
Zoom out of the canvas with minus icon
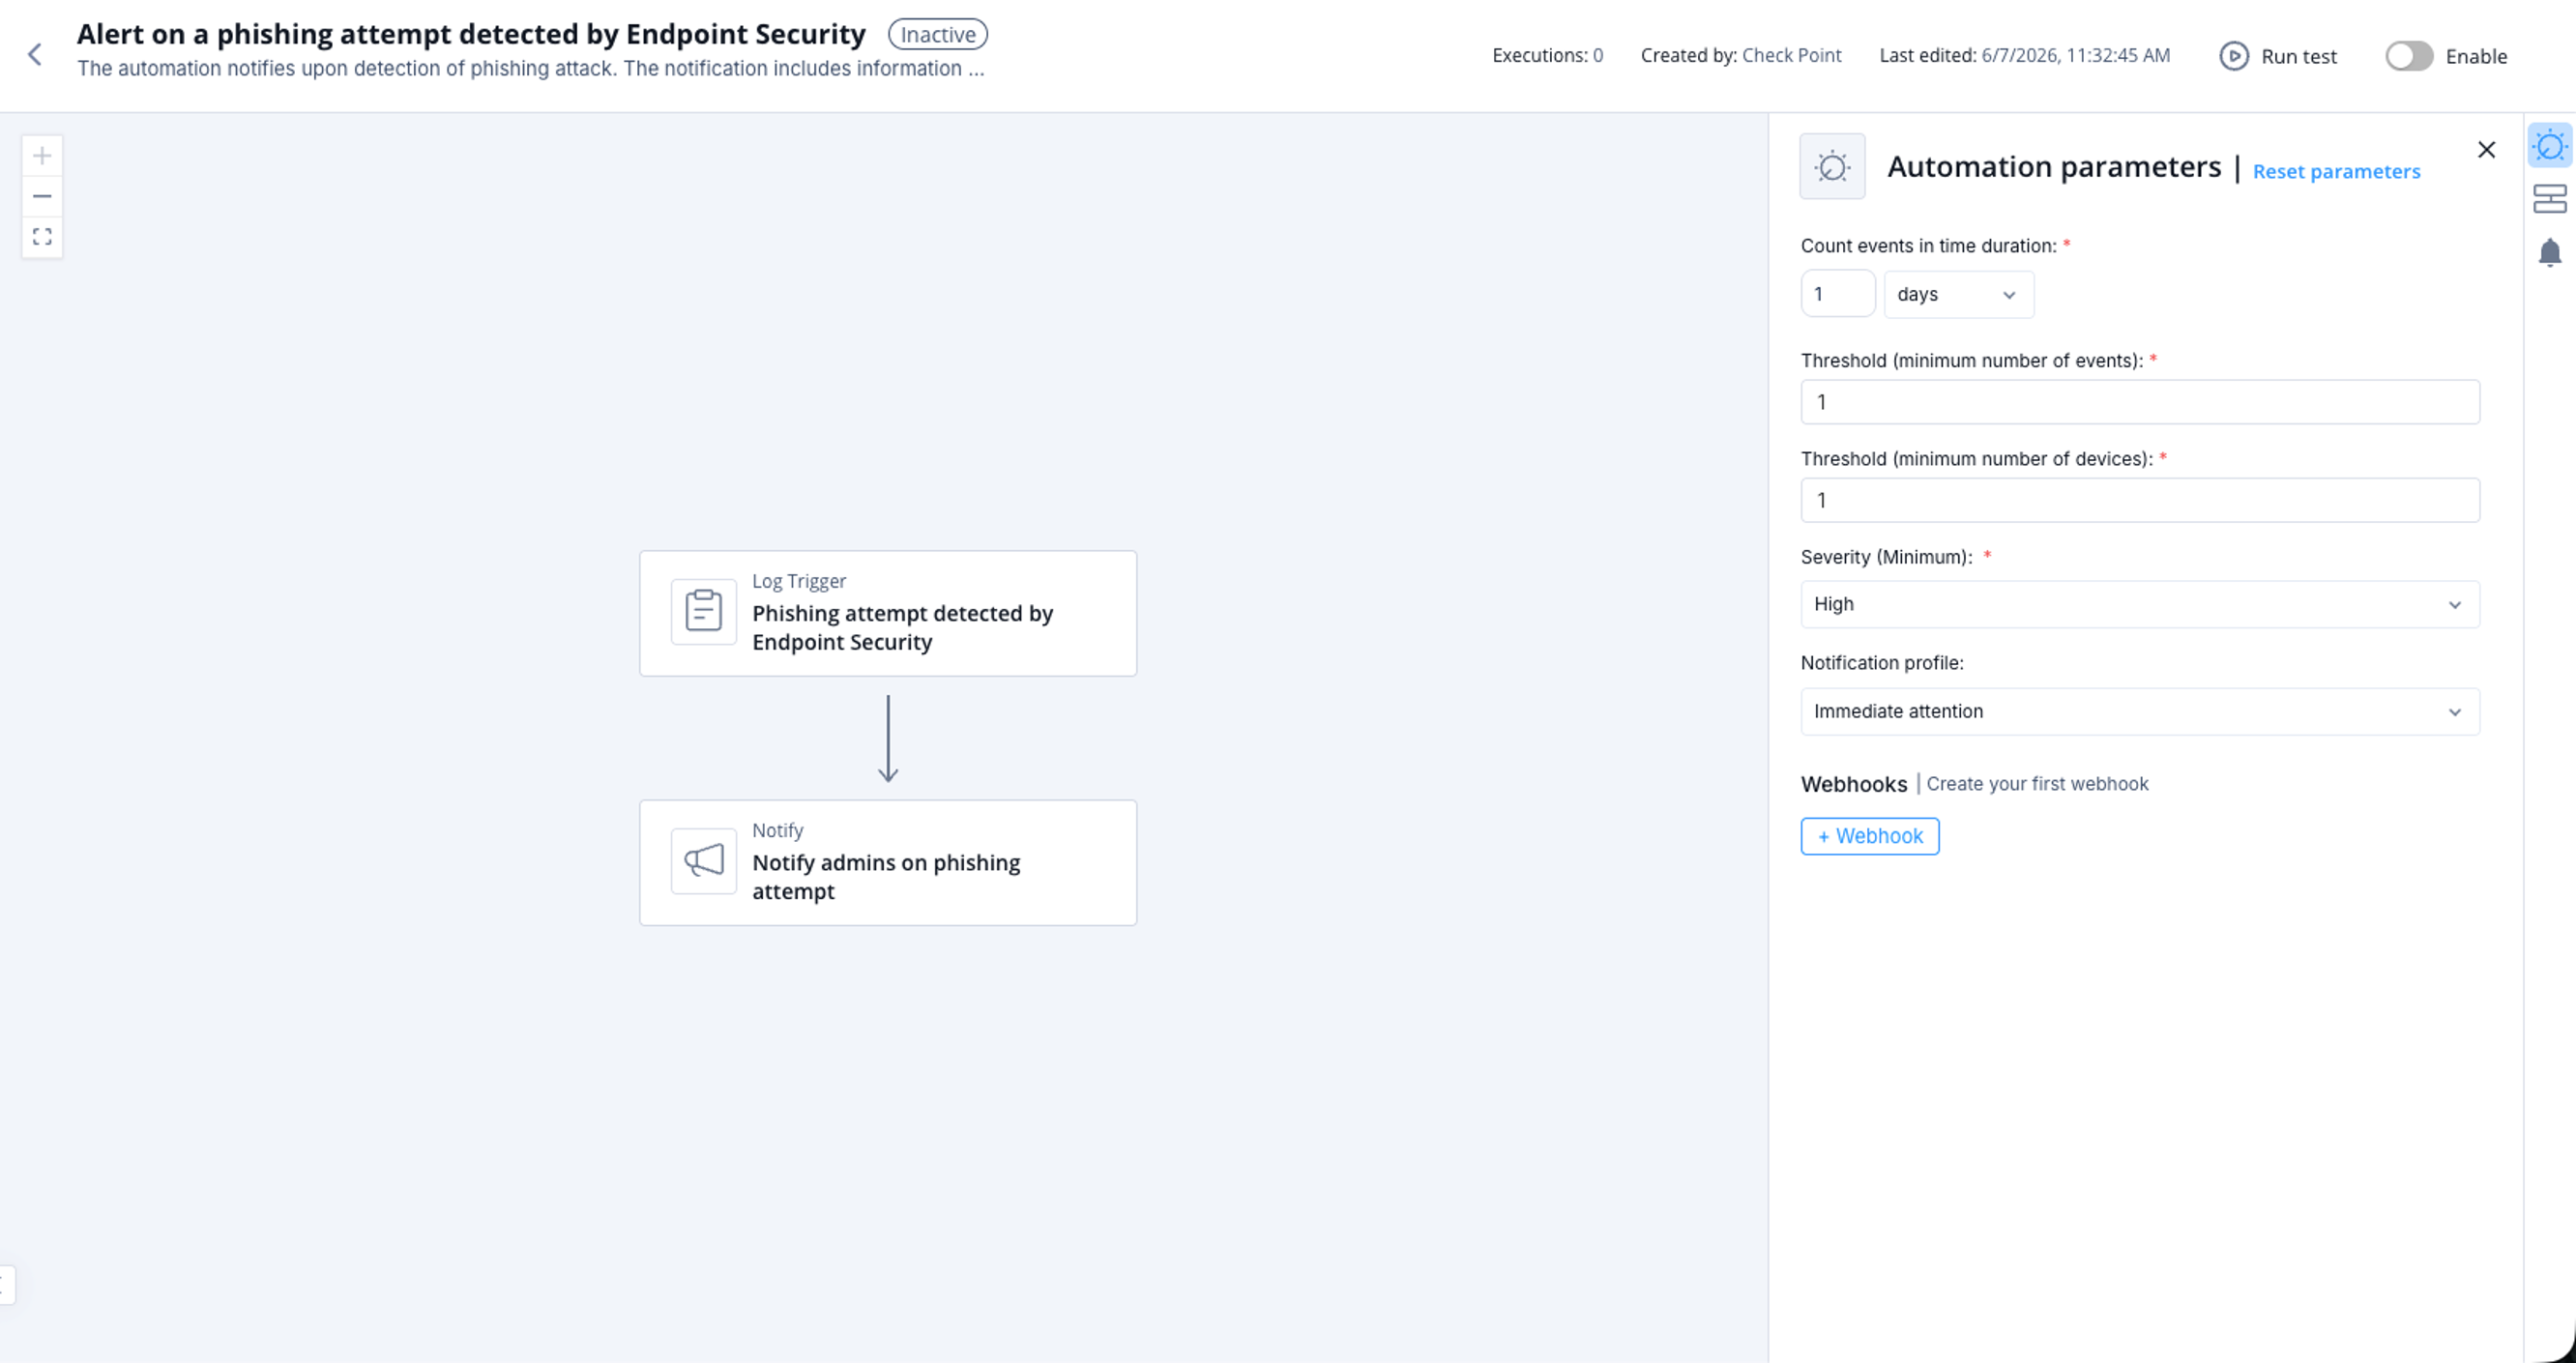(42, 196)
